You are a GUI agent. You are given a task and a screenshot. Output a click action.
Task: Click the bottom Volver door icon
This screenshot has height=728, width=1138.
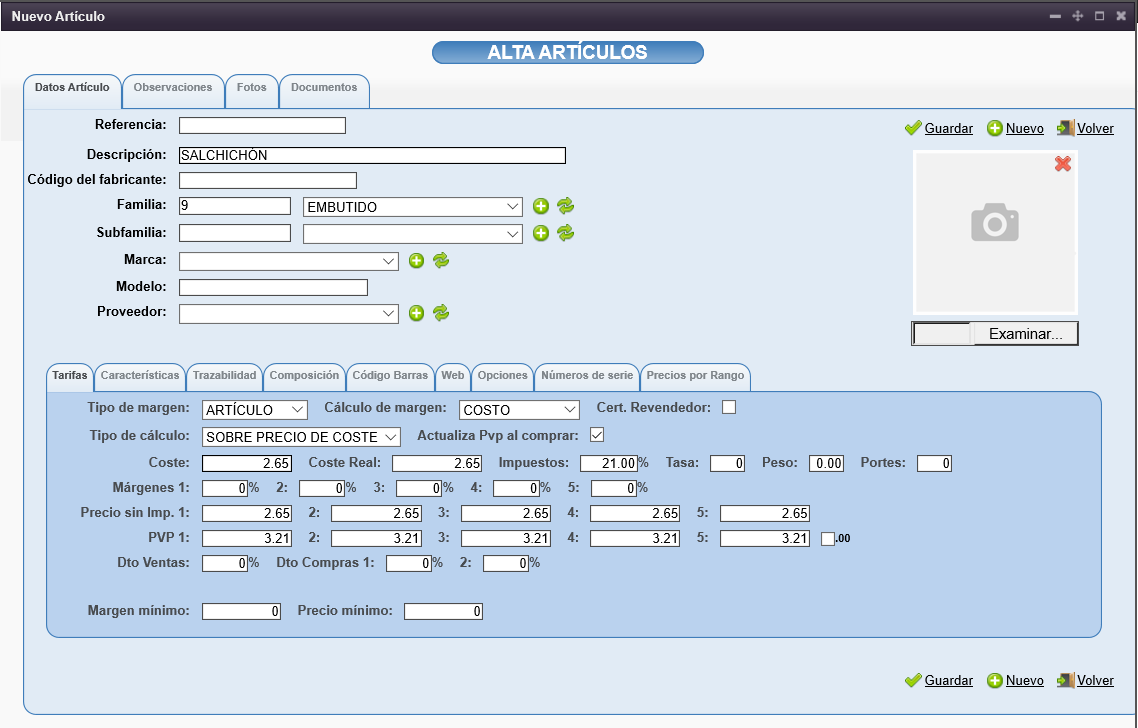1065,681
